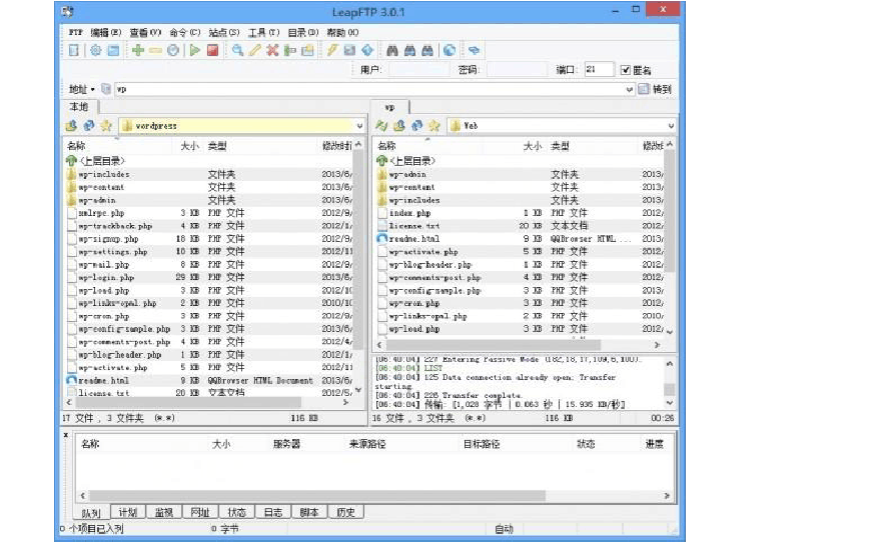Expand the remote Web path dropdown
Viewport: 893px width, 542px height.
pos(670,126)
